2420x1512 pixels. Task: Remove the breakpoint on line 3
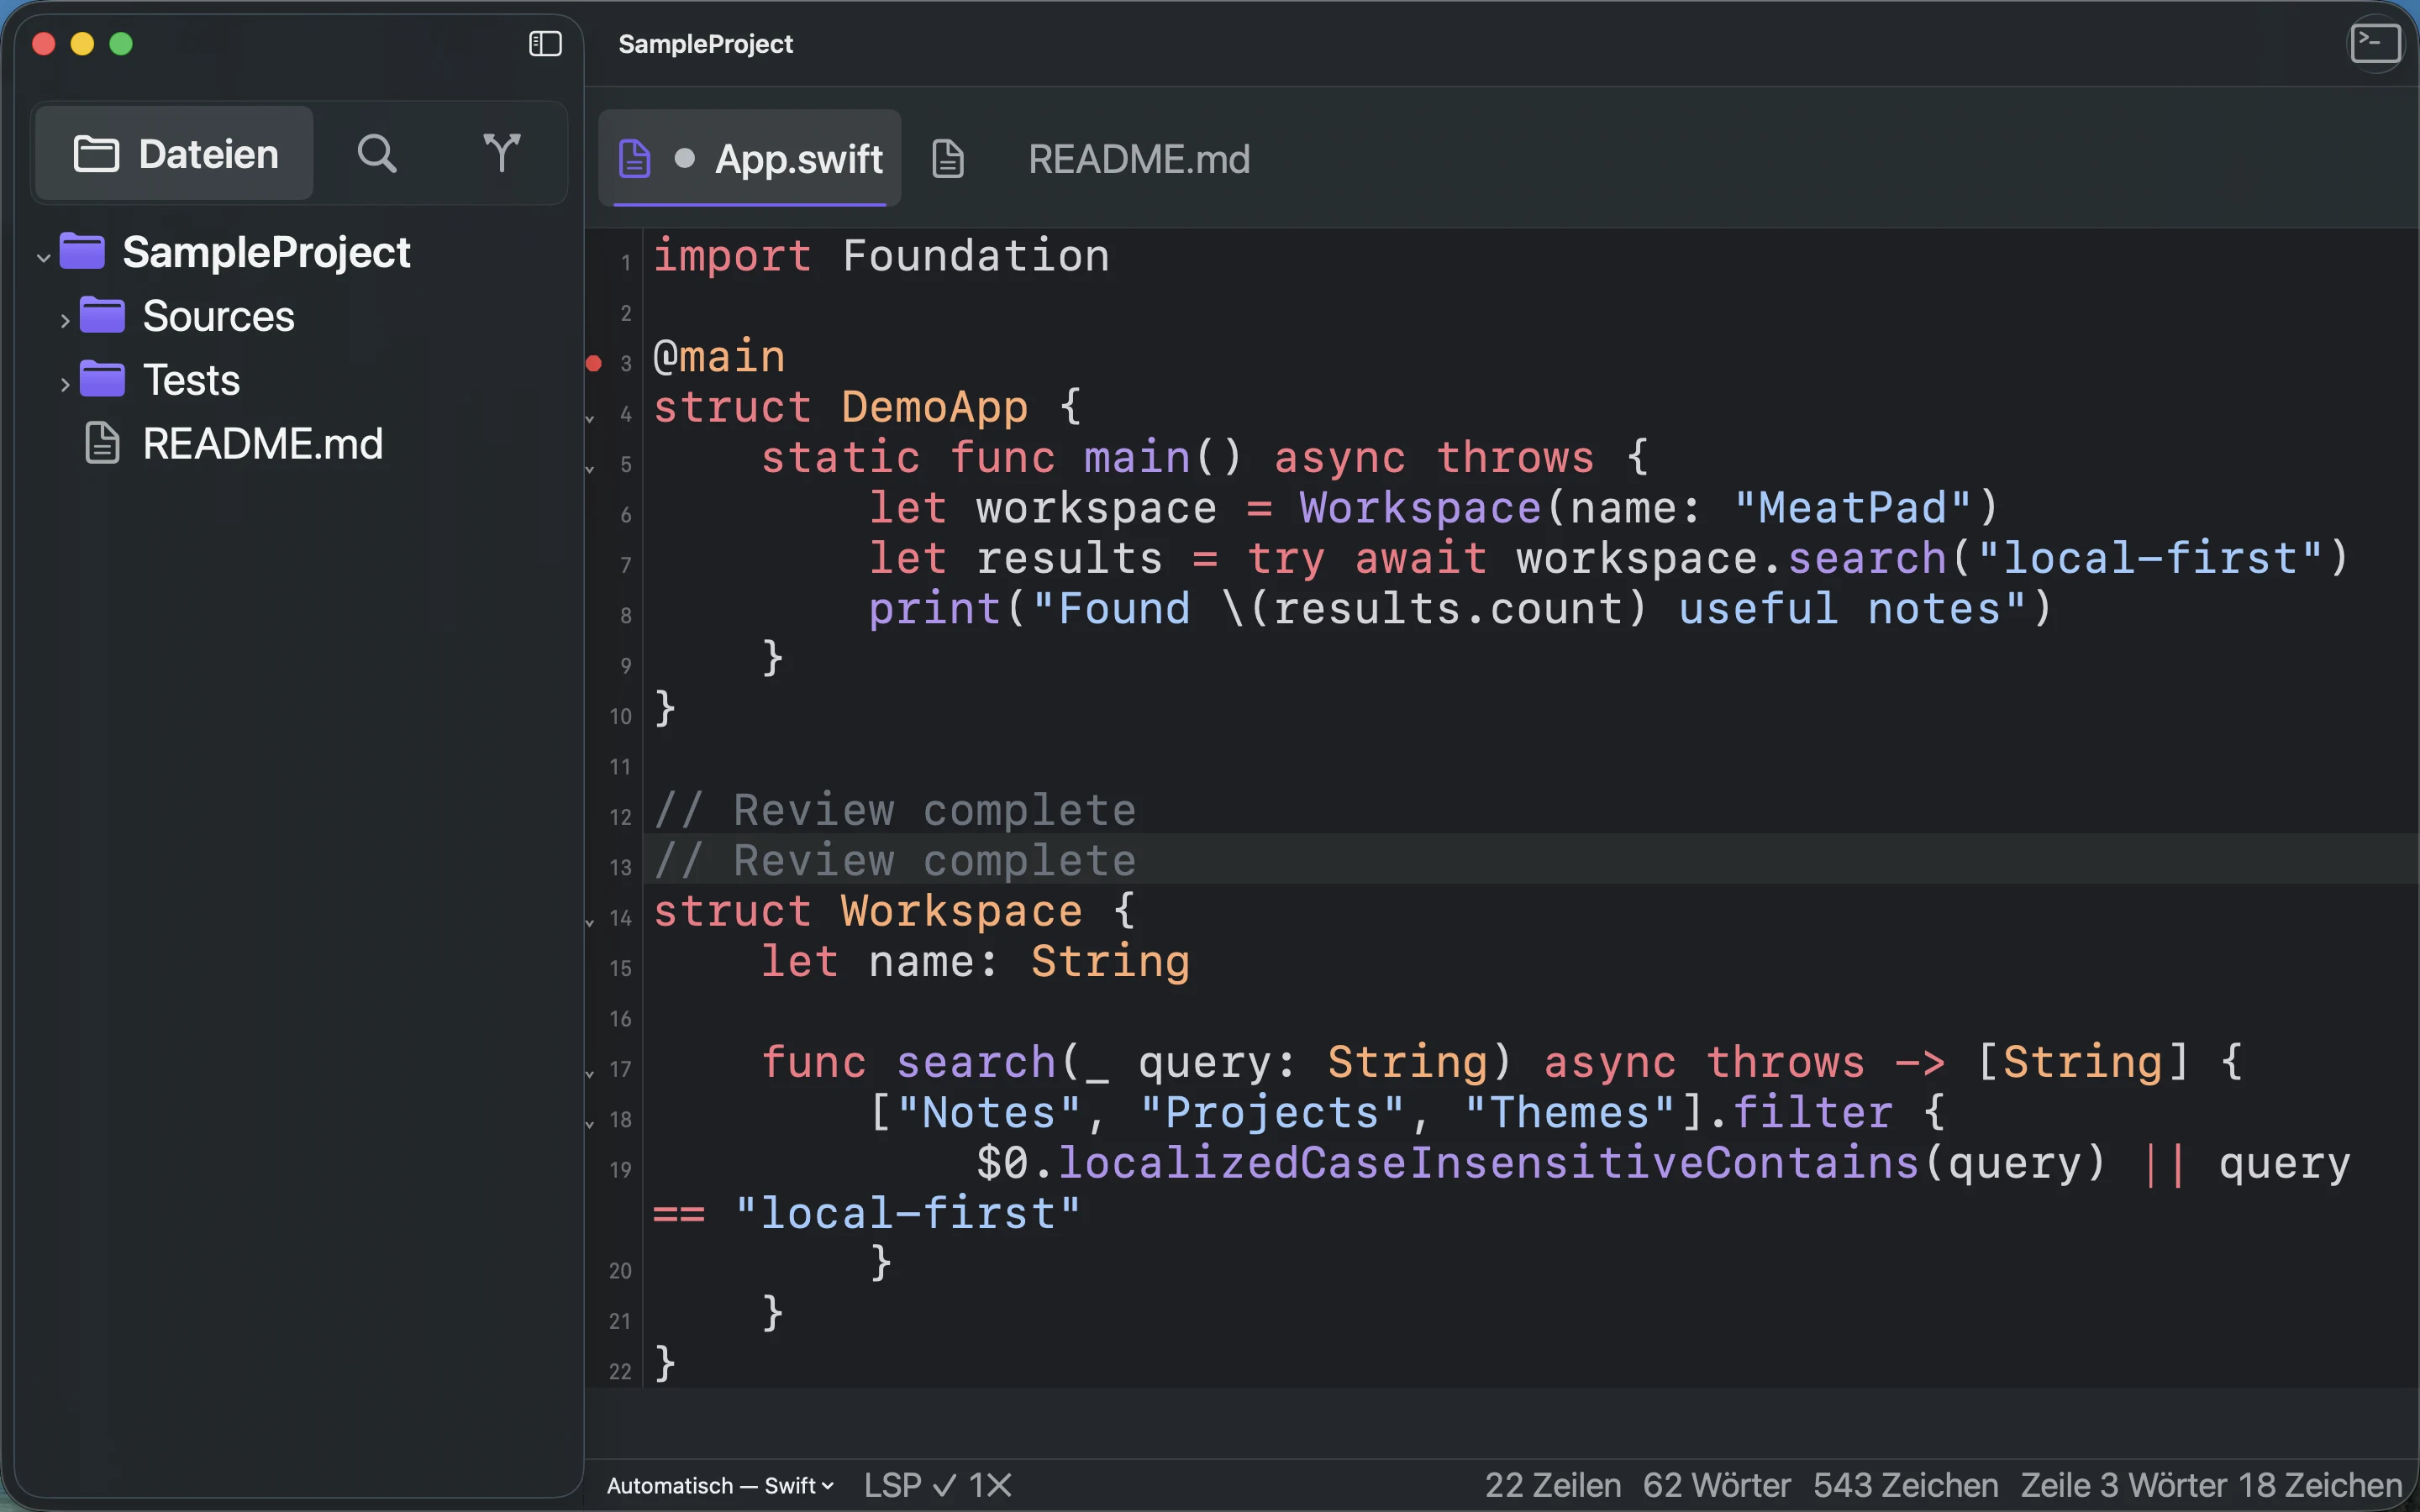click(x=593, y=363)
